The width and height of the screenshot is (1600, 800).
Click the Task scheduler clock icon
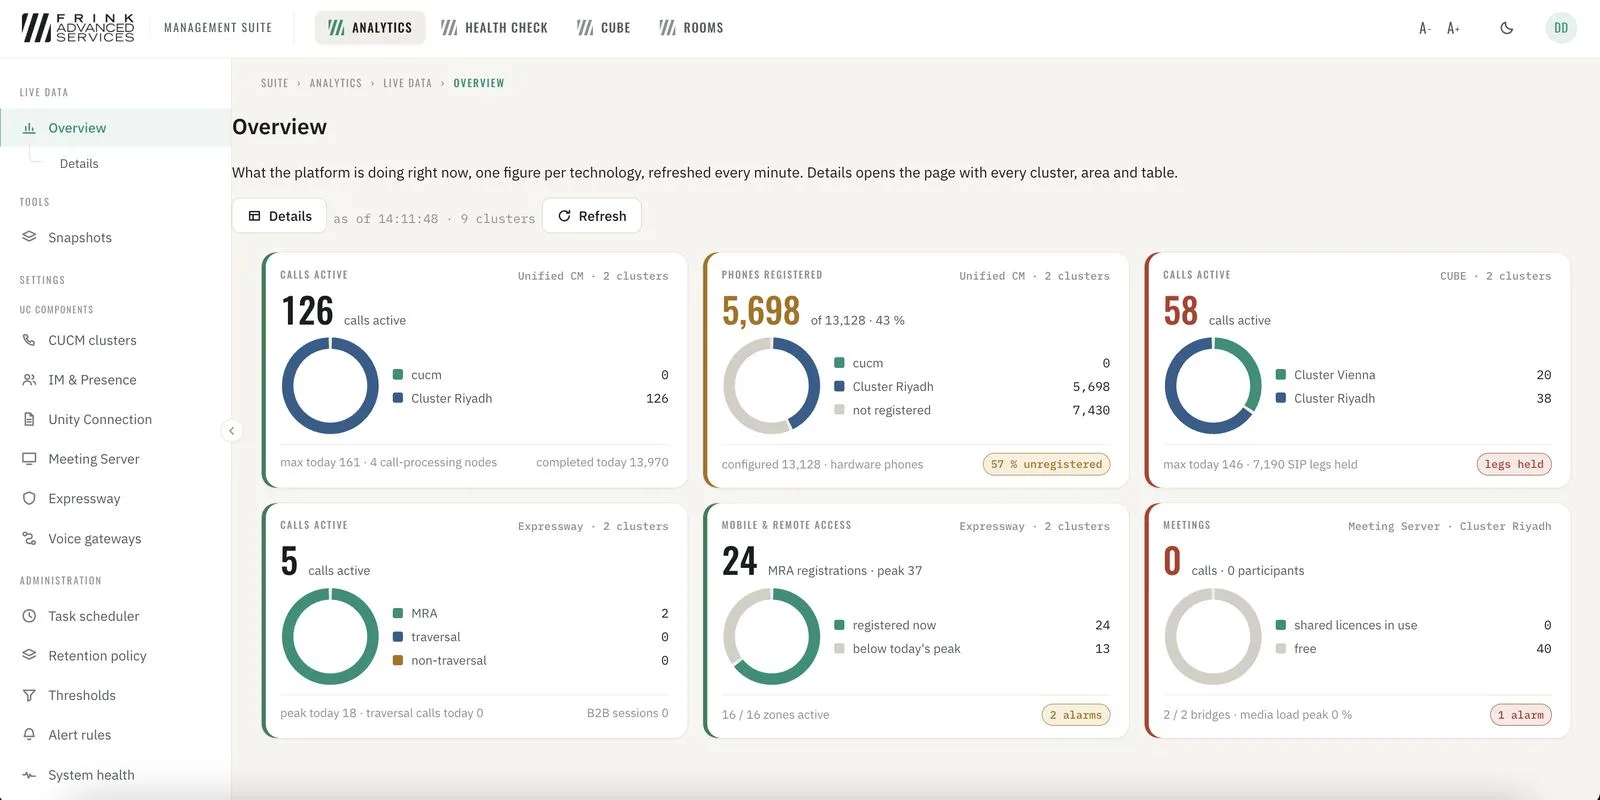29,616
